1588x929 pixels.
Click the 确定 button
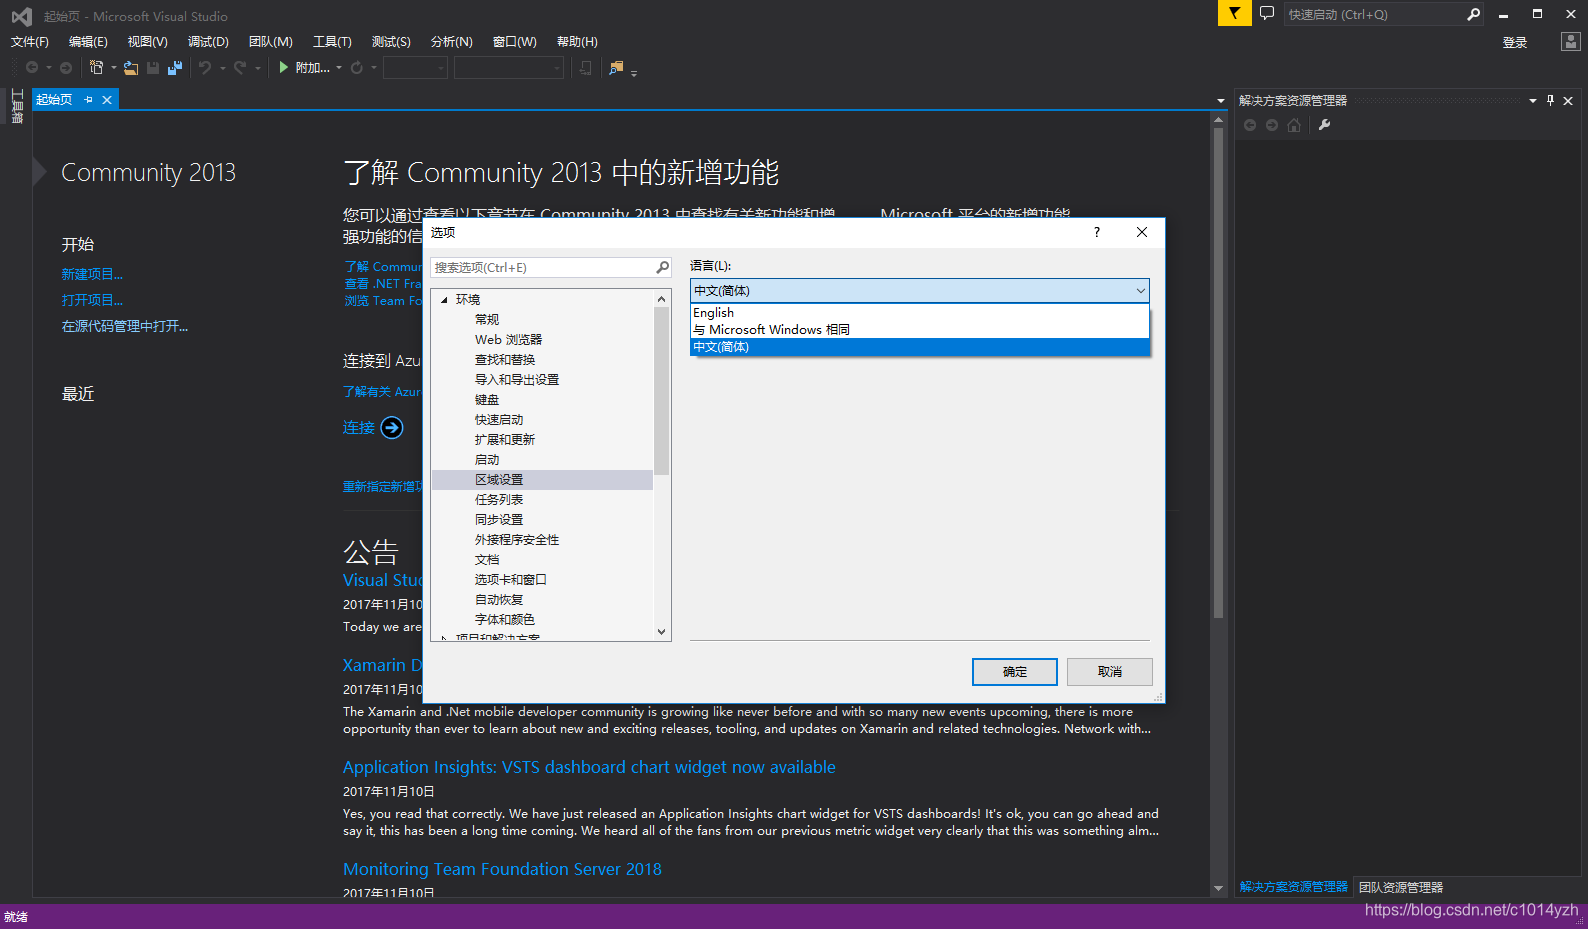coord(1015,672)
